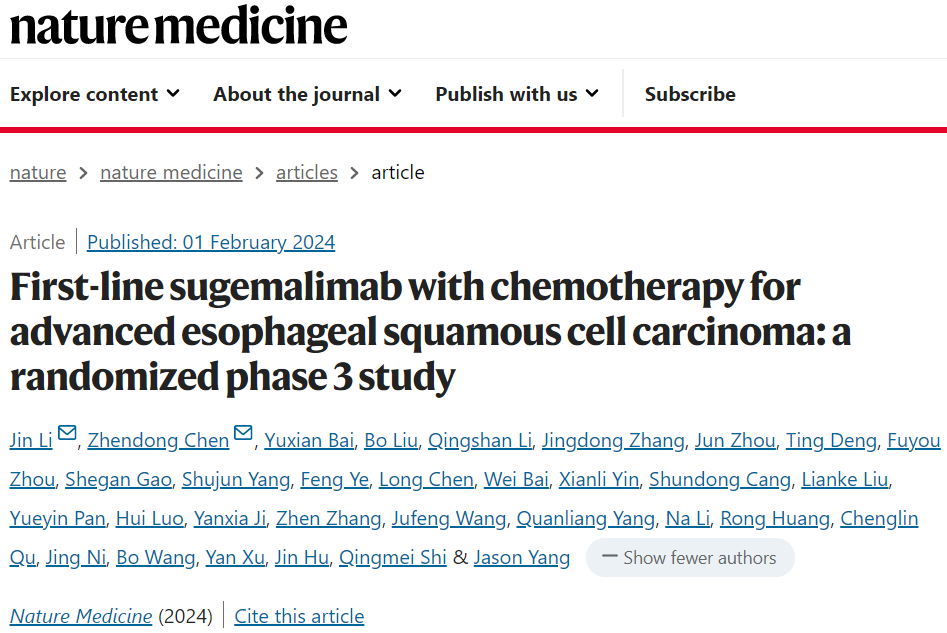Click envelope icon next to Jin Li
947x633 pixels.
(x=67, y=433)
